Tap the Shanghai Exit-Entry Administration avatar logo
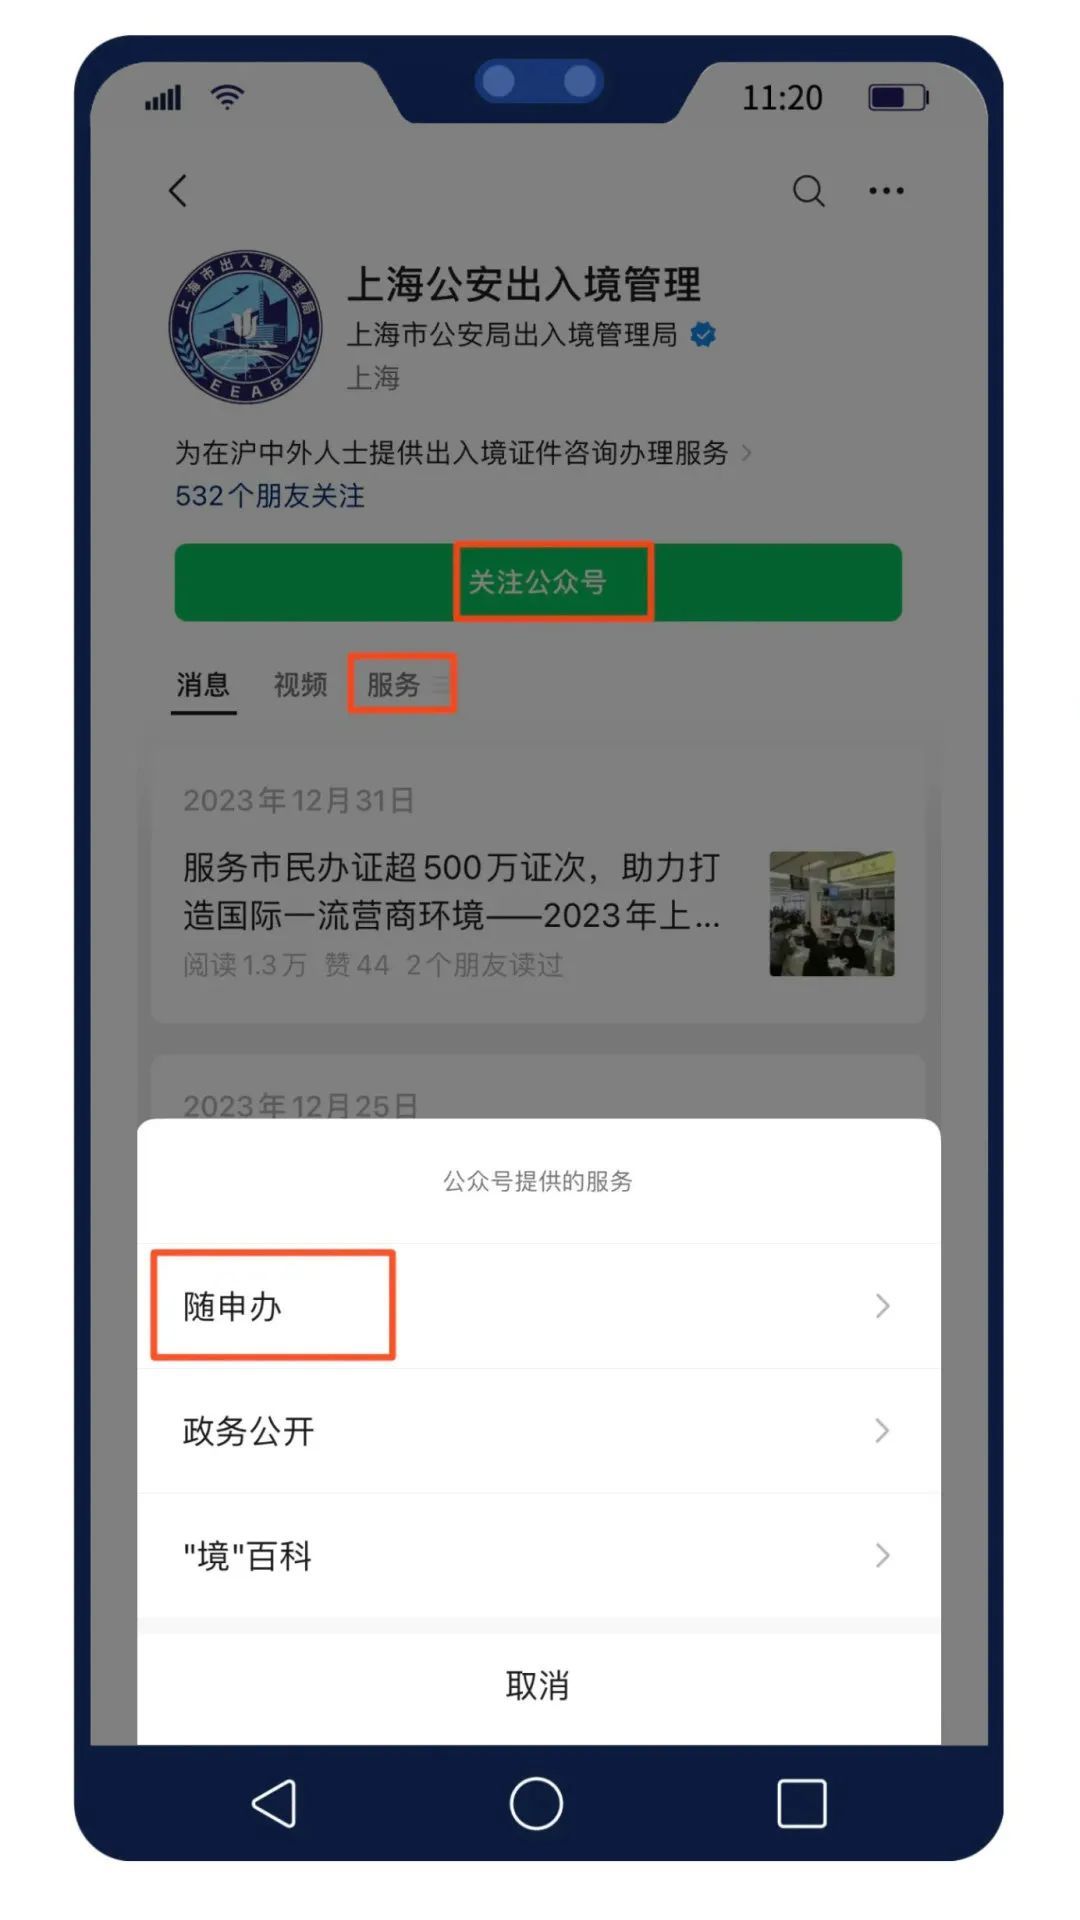The image size is (1080, 1920). [x=245, y=327]
